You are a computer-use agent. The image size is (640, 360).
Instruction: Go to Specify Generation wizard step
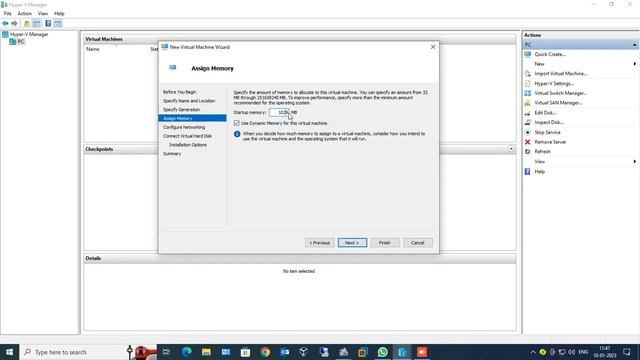tap(182, 110)
